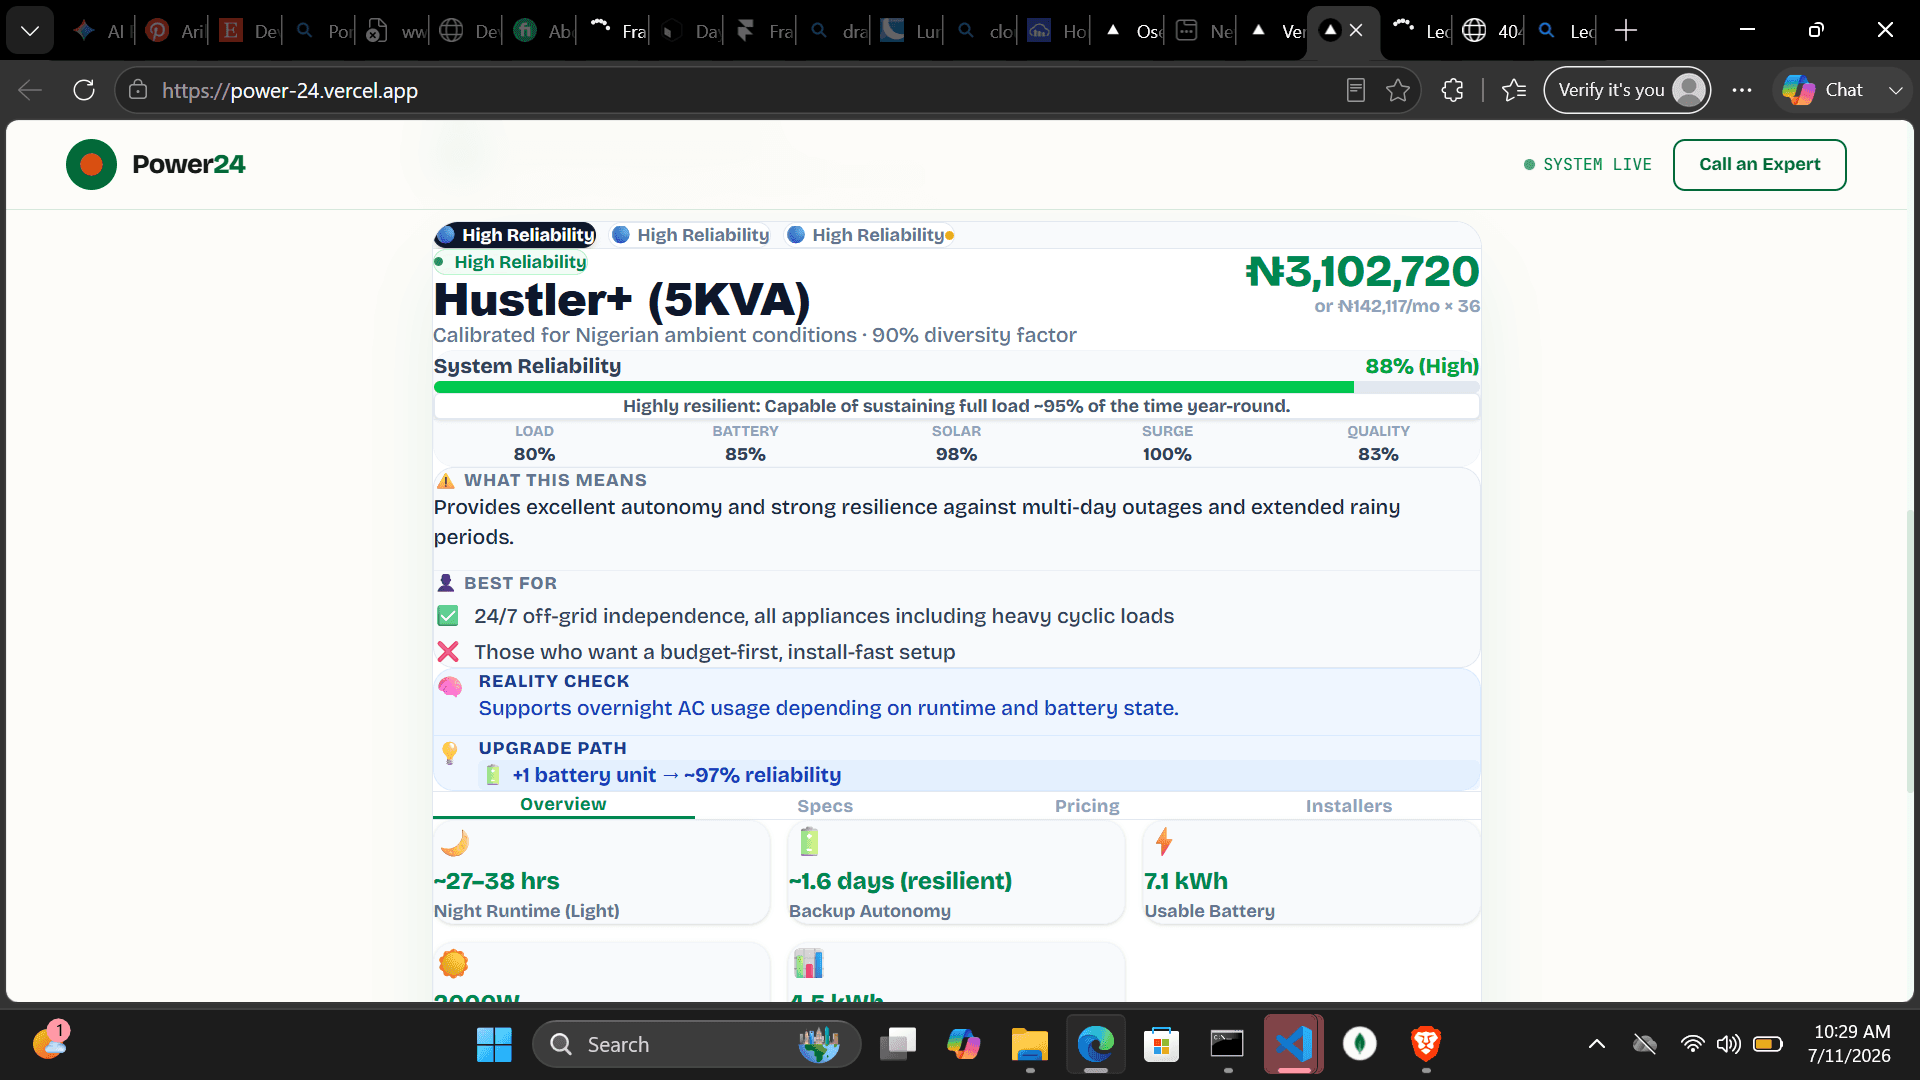Screen dimensions: 1920x1080
Task: Switch to the Specs tab
Action: coord(825,806)
